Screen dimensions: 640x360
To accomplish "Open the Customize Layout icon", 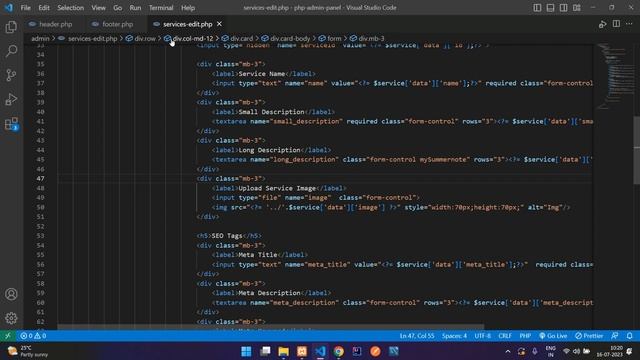I will 577,8.
